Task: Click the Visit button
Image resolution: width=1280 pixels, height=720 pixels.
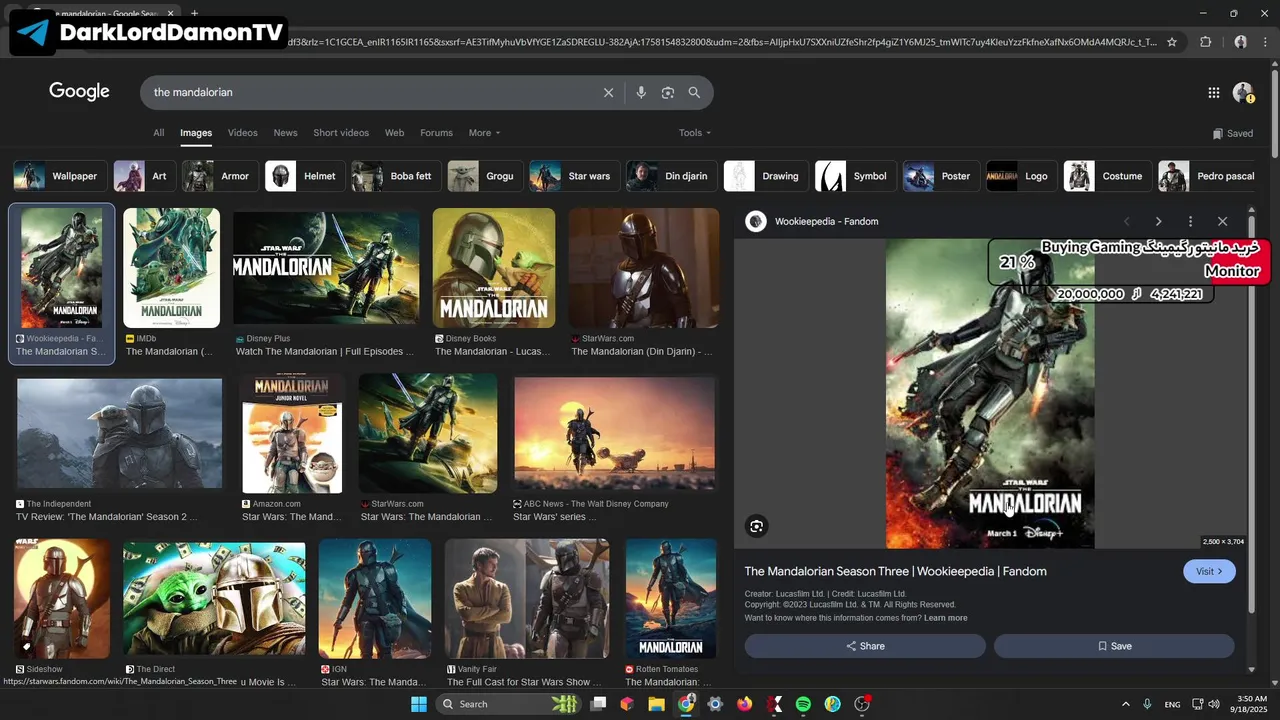Action: click(1209, 571)
